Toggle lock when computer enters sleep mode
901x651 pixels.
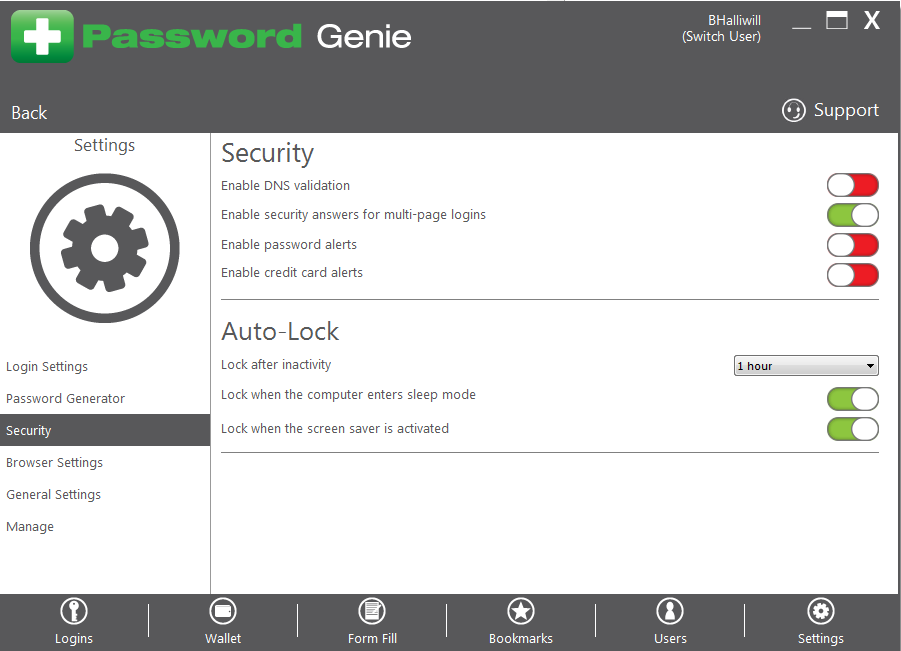pyautogui.click(x=853, y=399)
